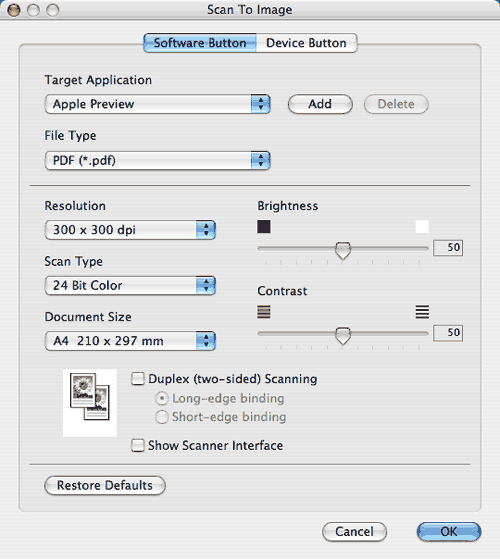
Task: Switch to the Device Button tab
Action: tap(306, 43)
